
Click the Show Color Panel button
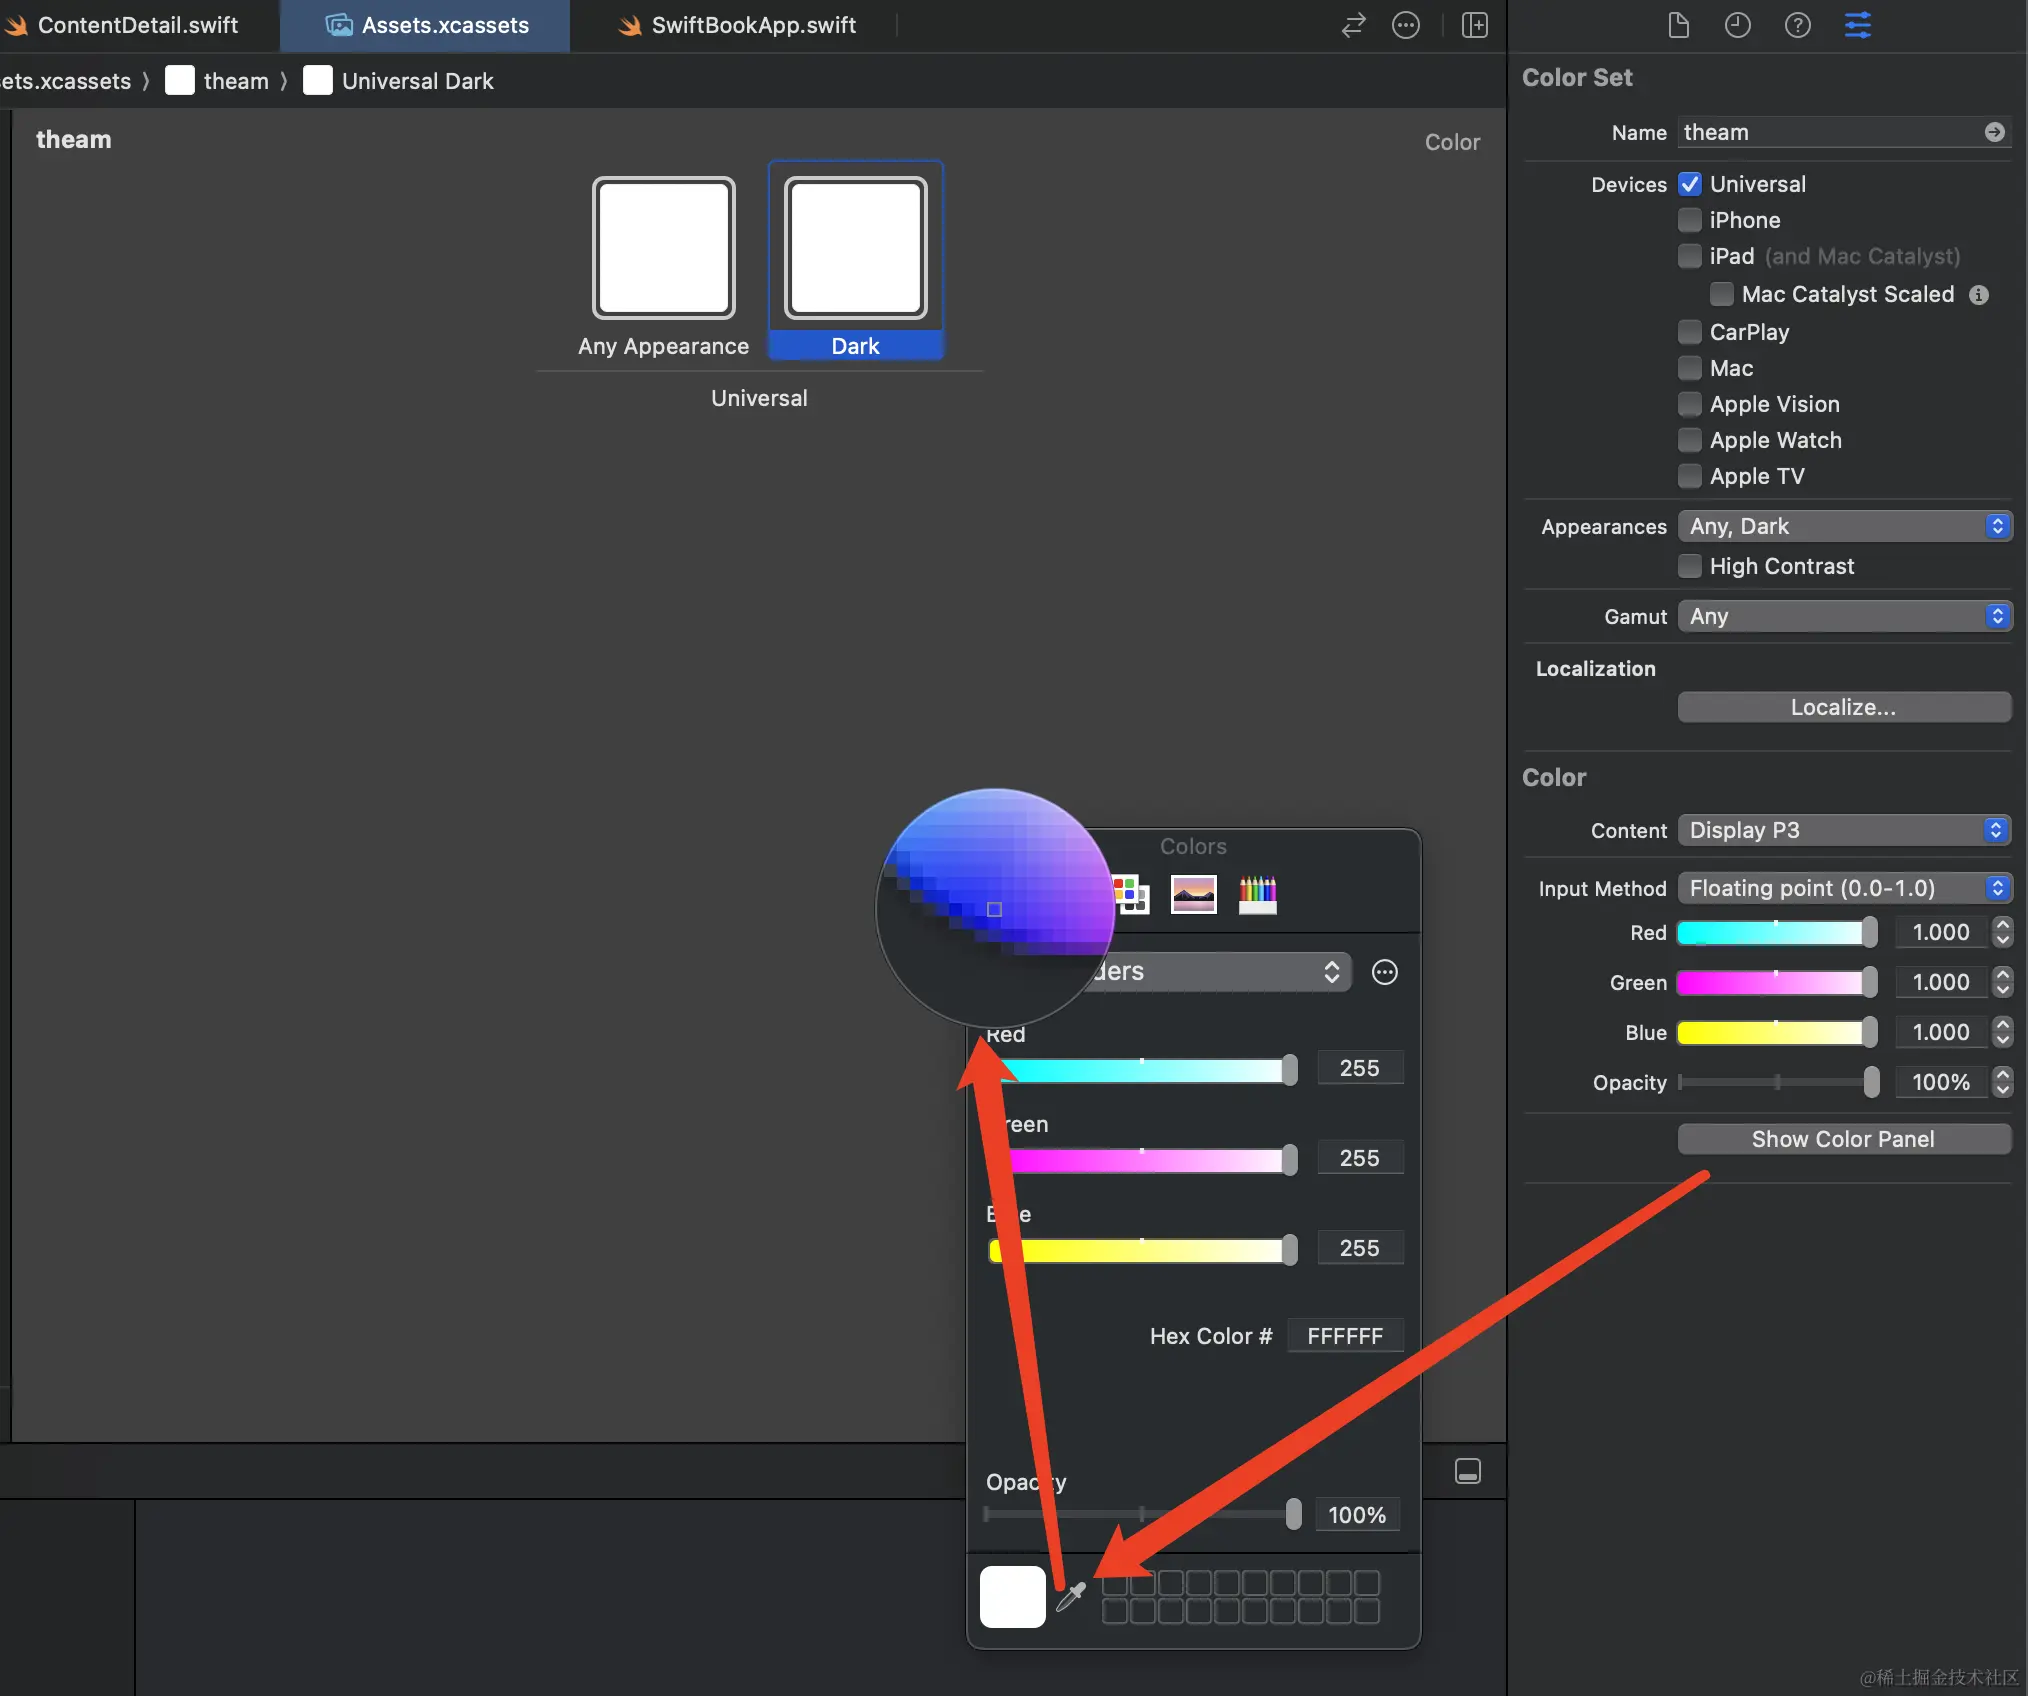(1843, 1139)
